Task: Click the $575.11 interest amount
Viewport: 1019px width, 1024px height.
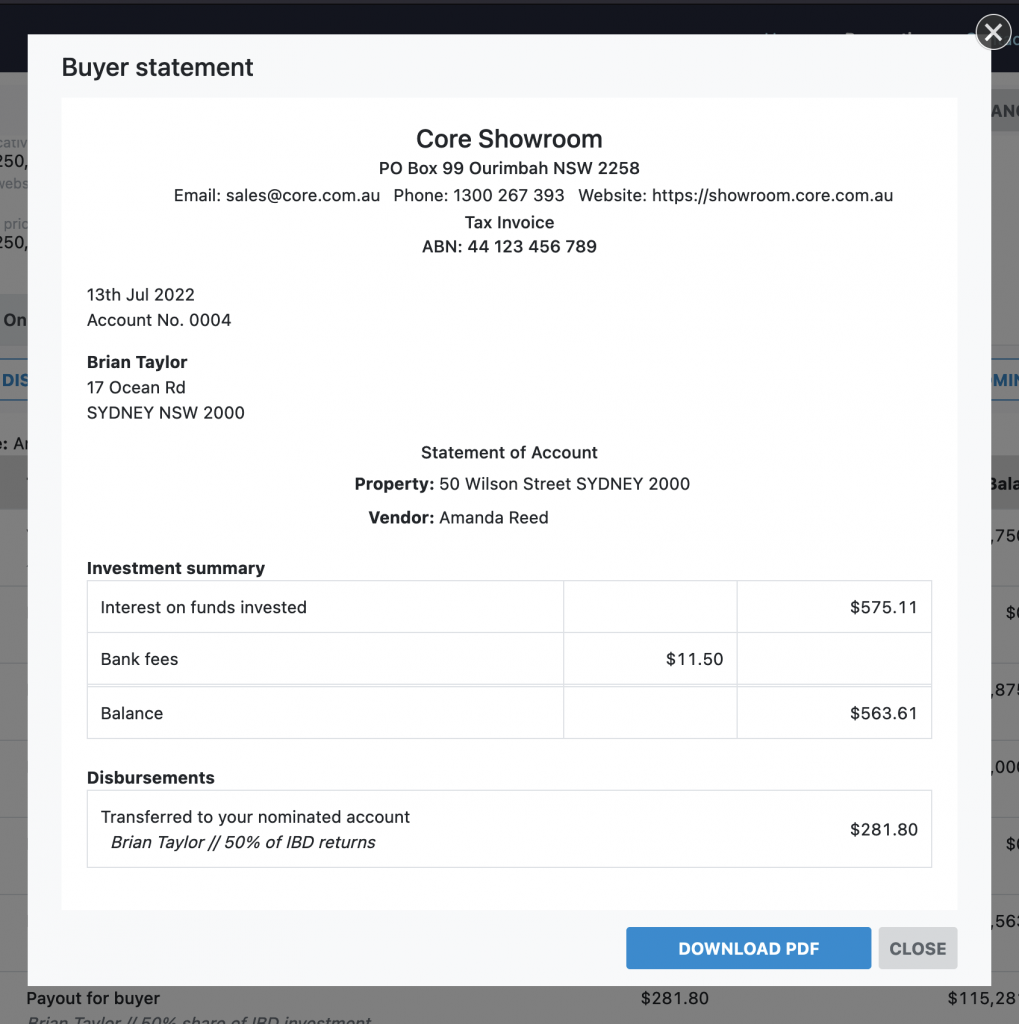Action: [x=883, y=607]
